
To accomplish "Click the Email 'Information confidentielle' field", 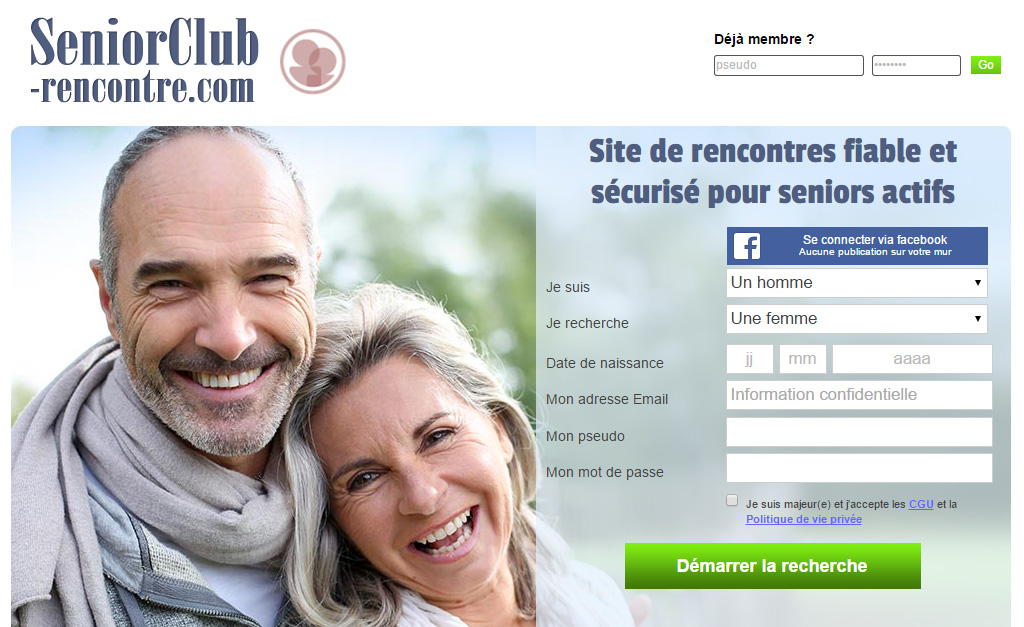I will point(859,395).
